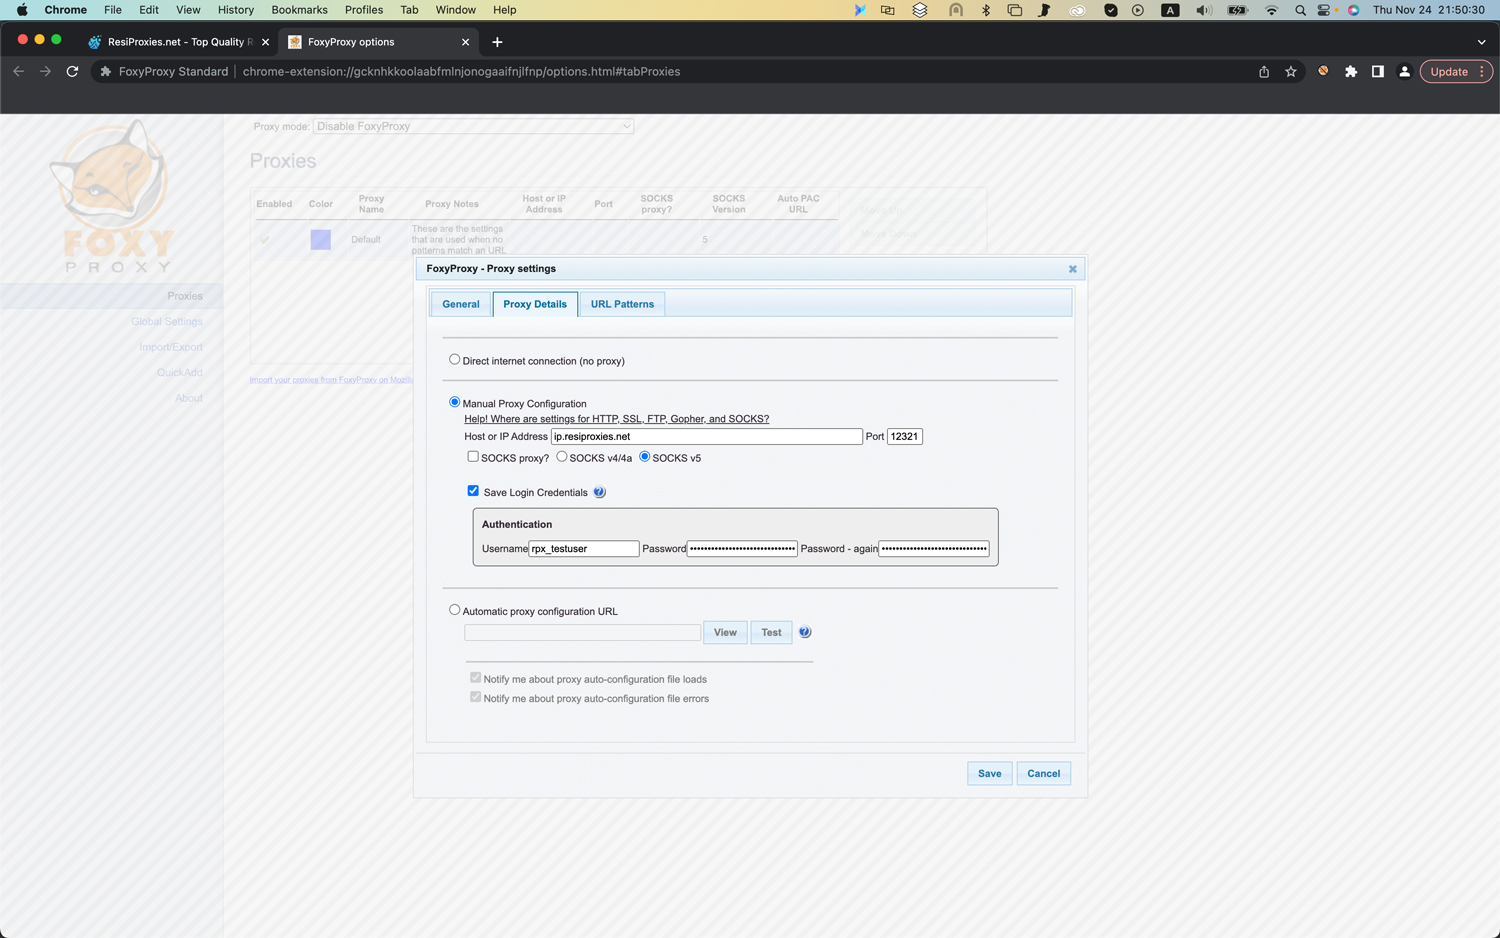This screenshot has height=938, width=1500.
Task: Click the Chrome forward arrow
Action: 45,71
